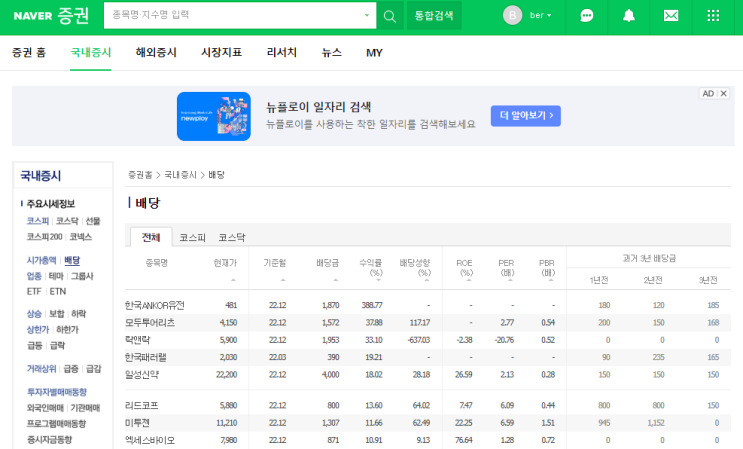The image size is (743, 449).
Task: Open 업종 sidebar link
Action: tap(34, 276)
